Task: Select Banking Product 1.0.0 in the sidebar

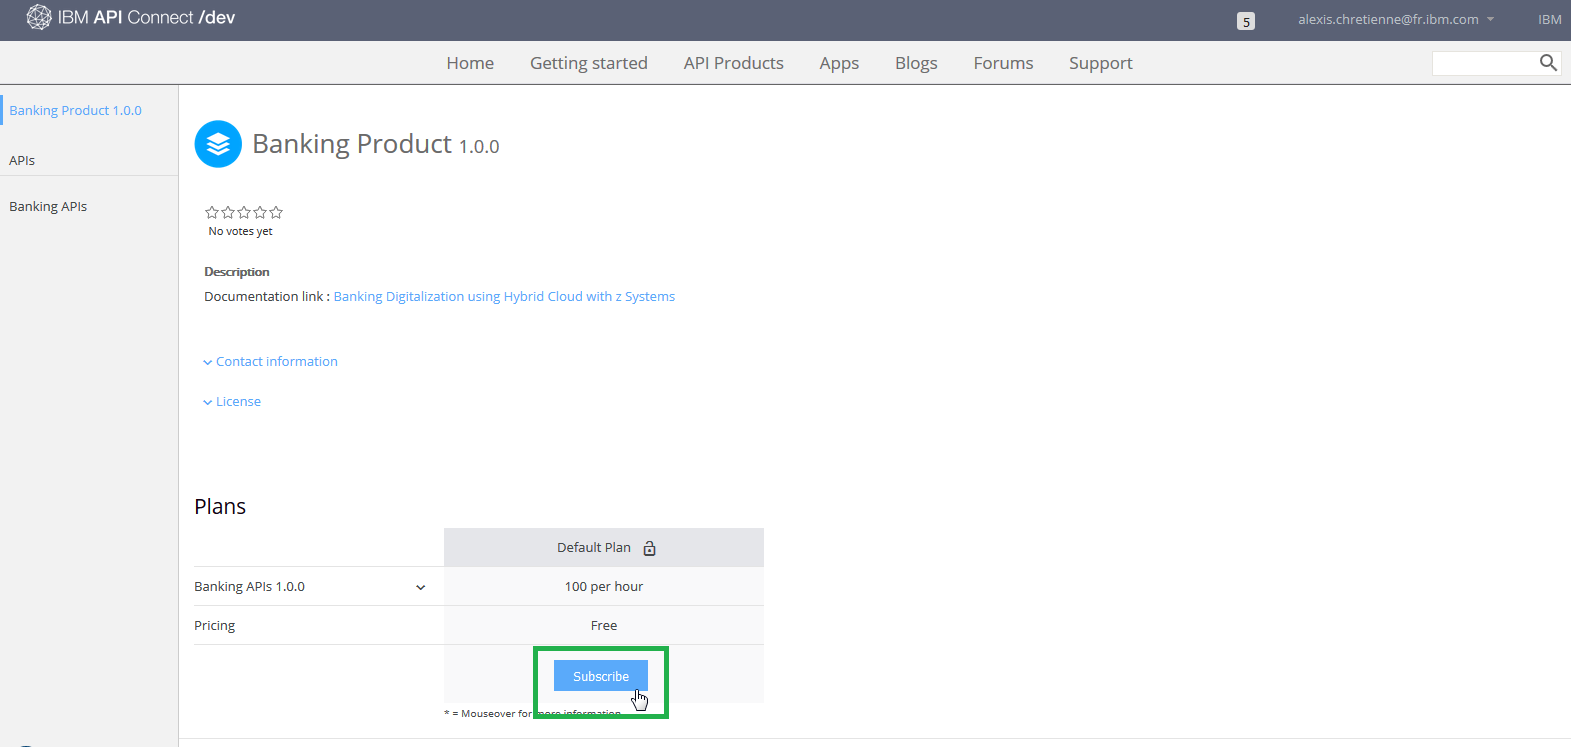Action: pos(76,110)
